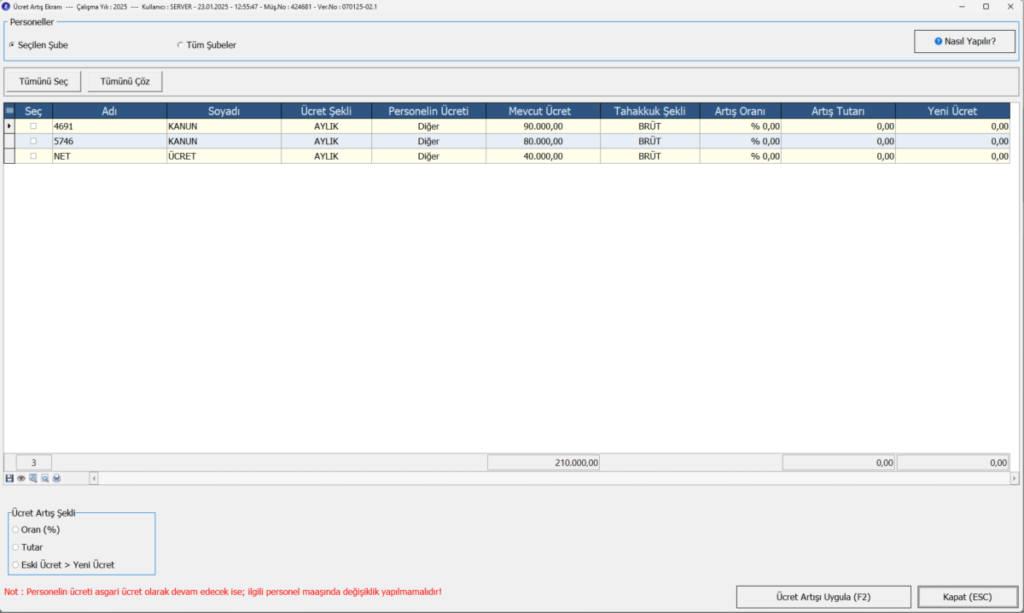1024x613 pixels.
Task: Click the app icon in title bar
Action: (x=6, y=7)
